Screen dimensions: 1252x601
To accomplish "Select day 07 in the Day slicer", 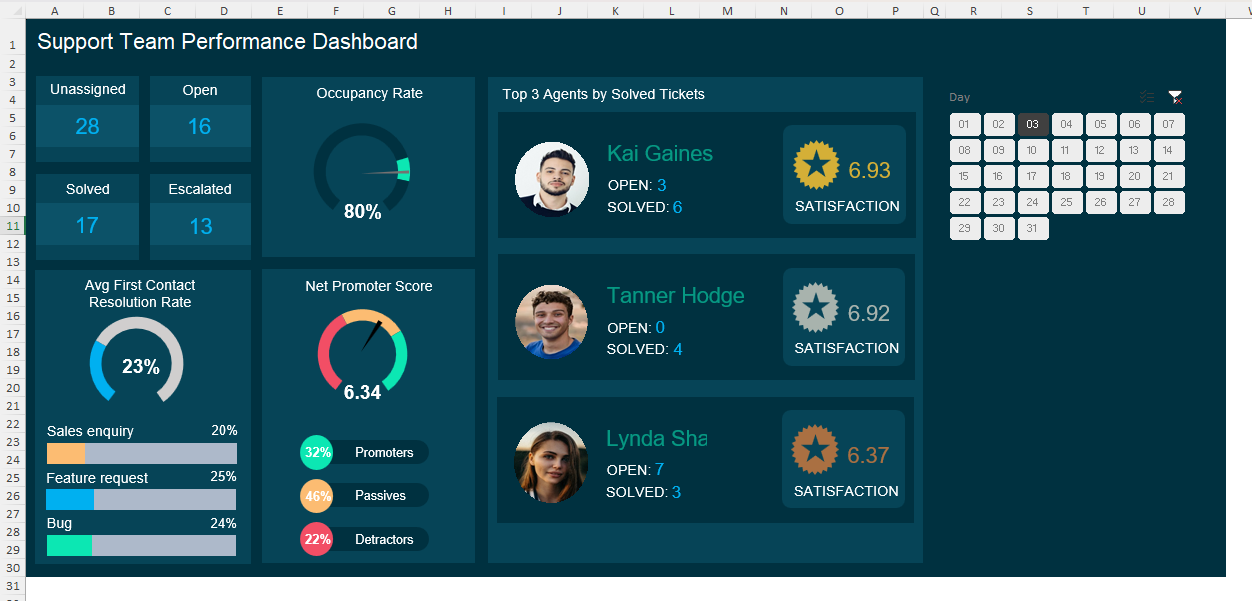I will [x=1169, y=125].
